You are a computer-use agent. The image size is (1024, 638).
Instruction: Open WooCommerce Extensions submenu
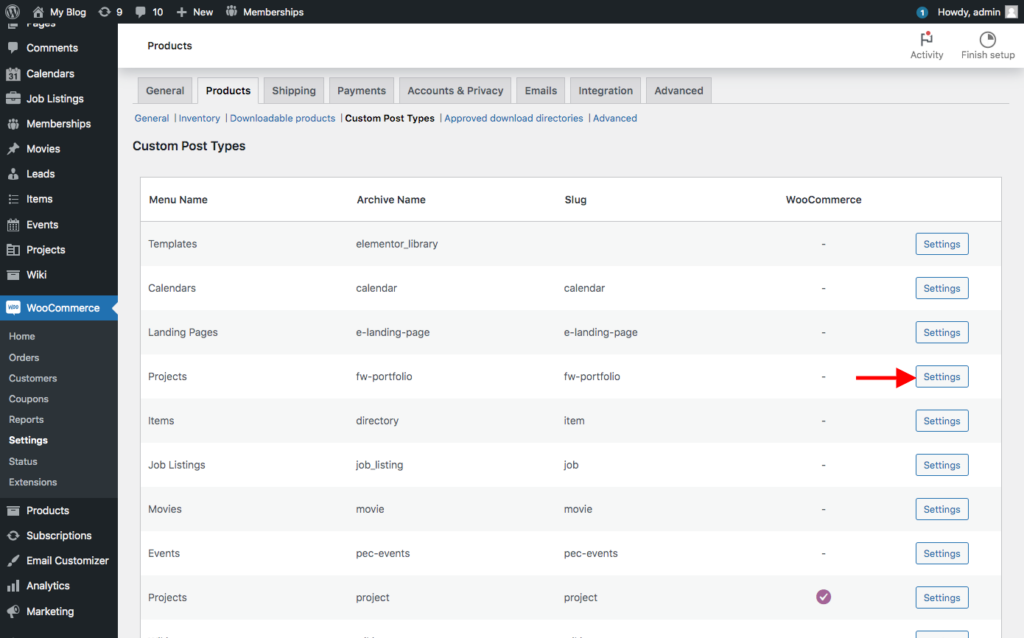point(33,482)
